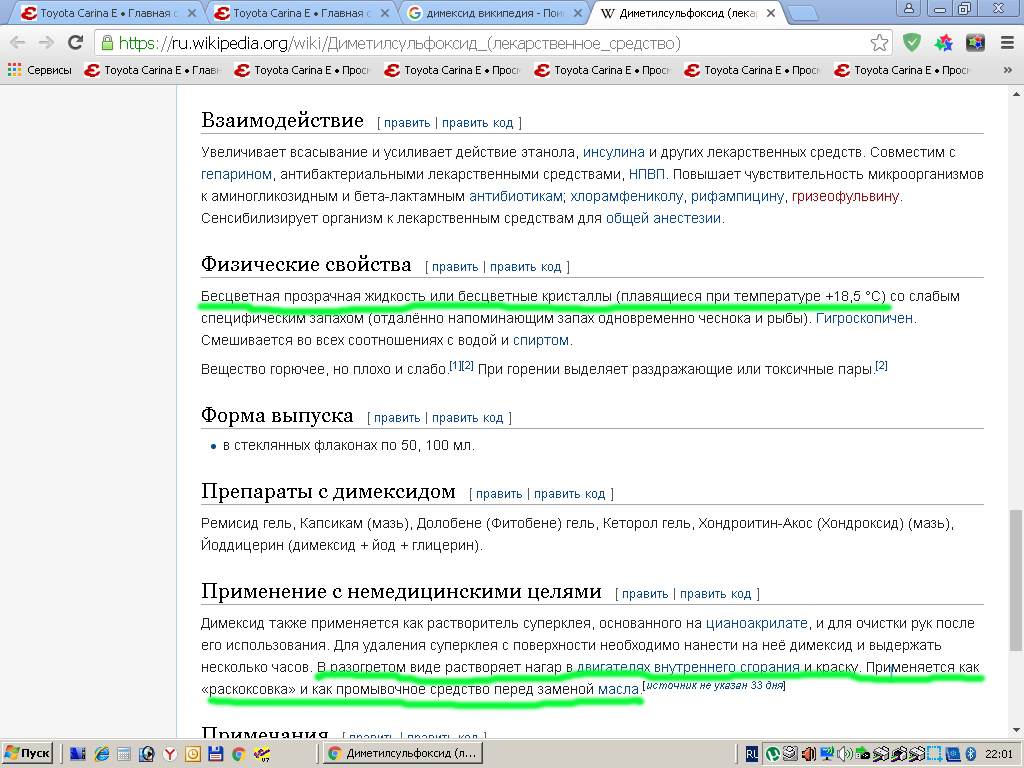Toggle the RL keyboard language indicator
Image resolution: width=1024 pixels, height=768 pixels.
(751, 753)
